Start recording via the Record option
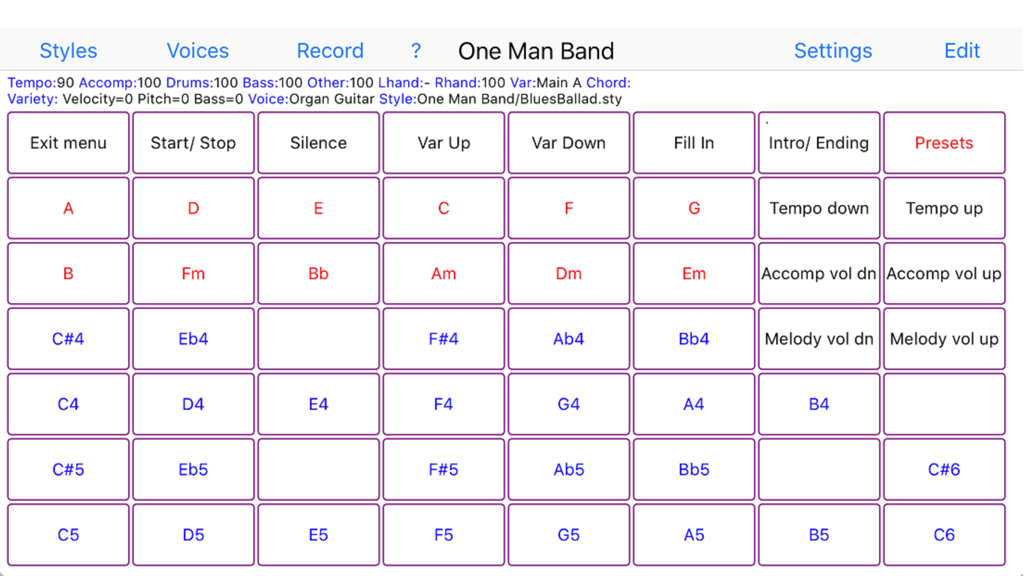1024x576 pixels. coord(330,50)
